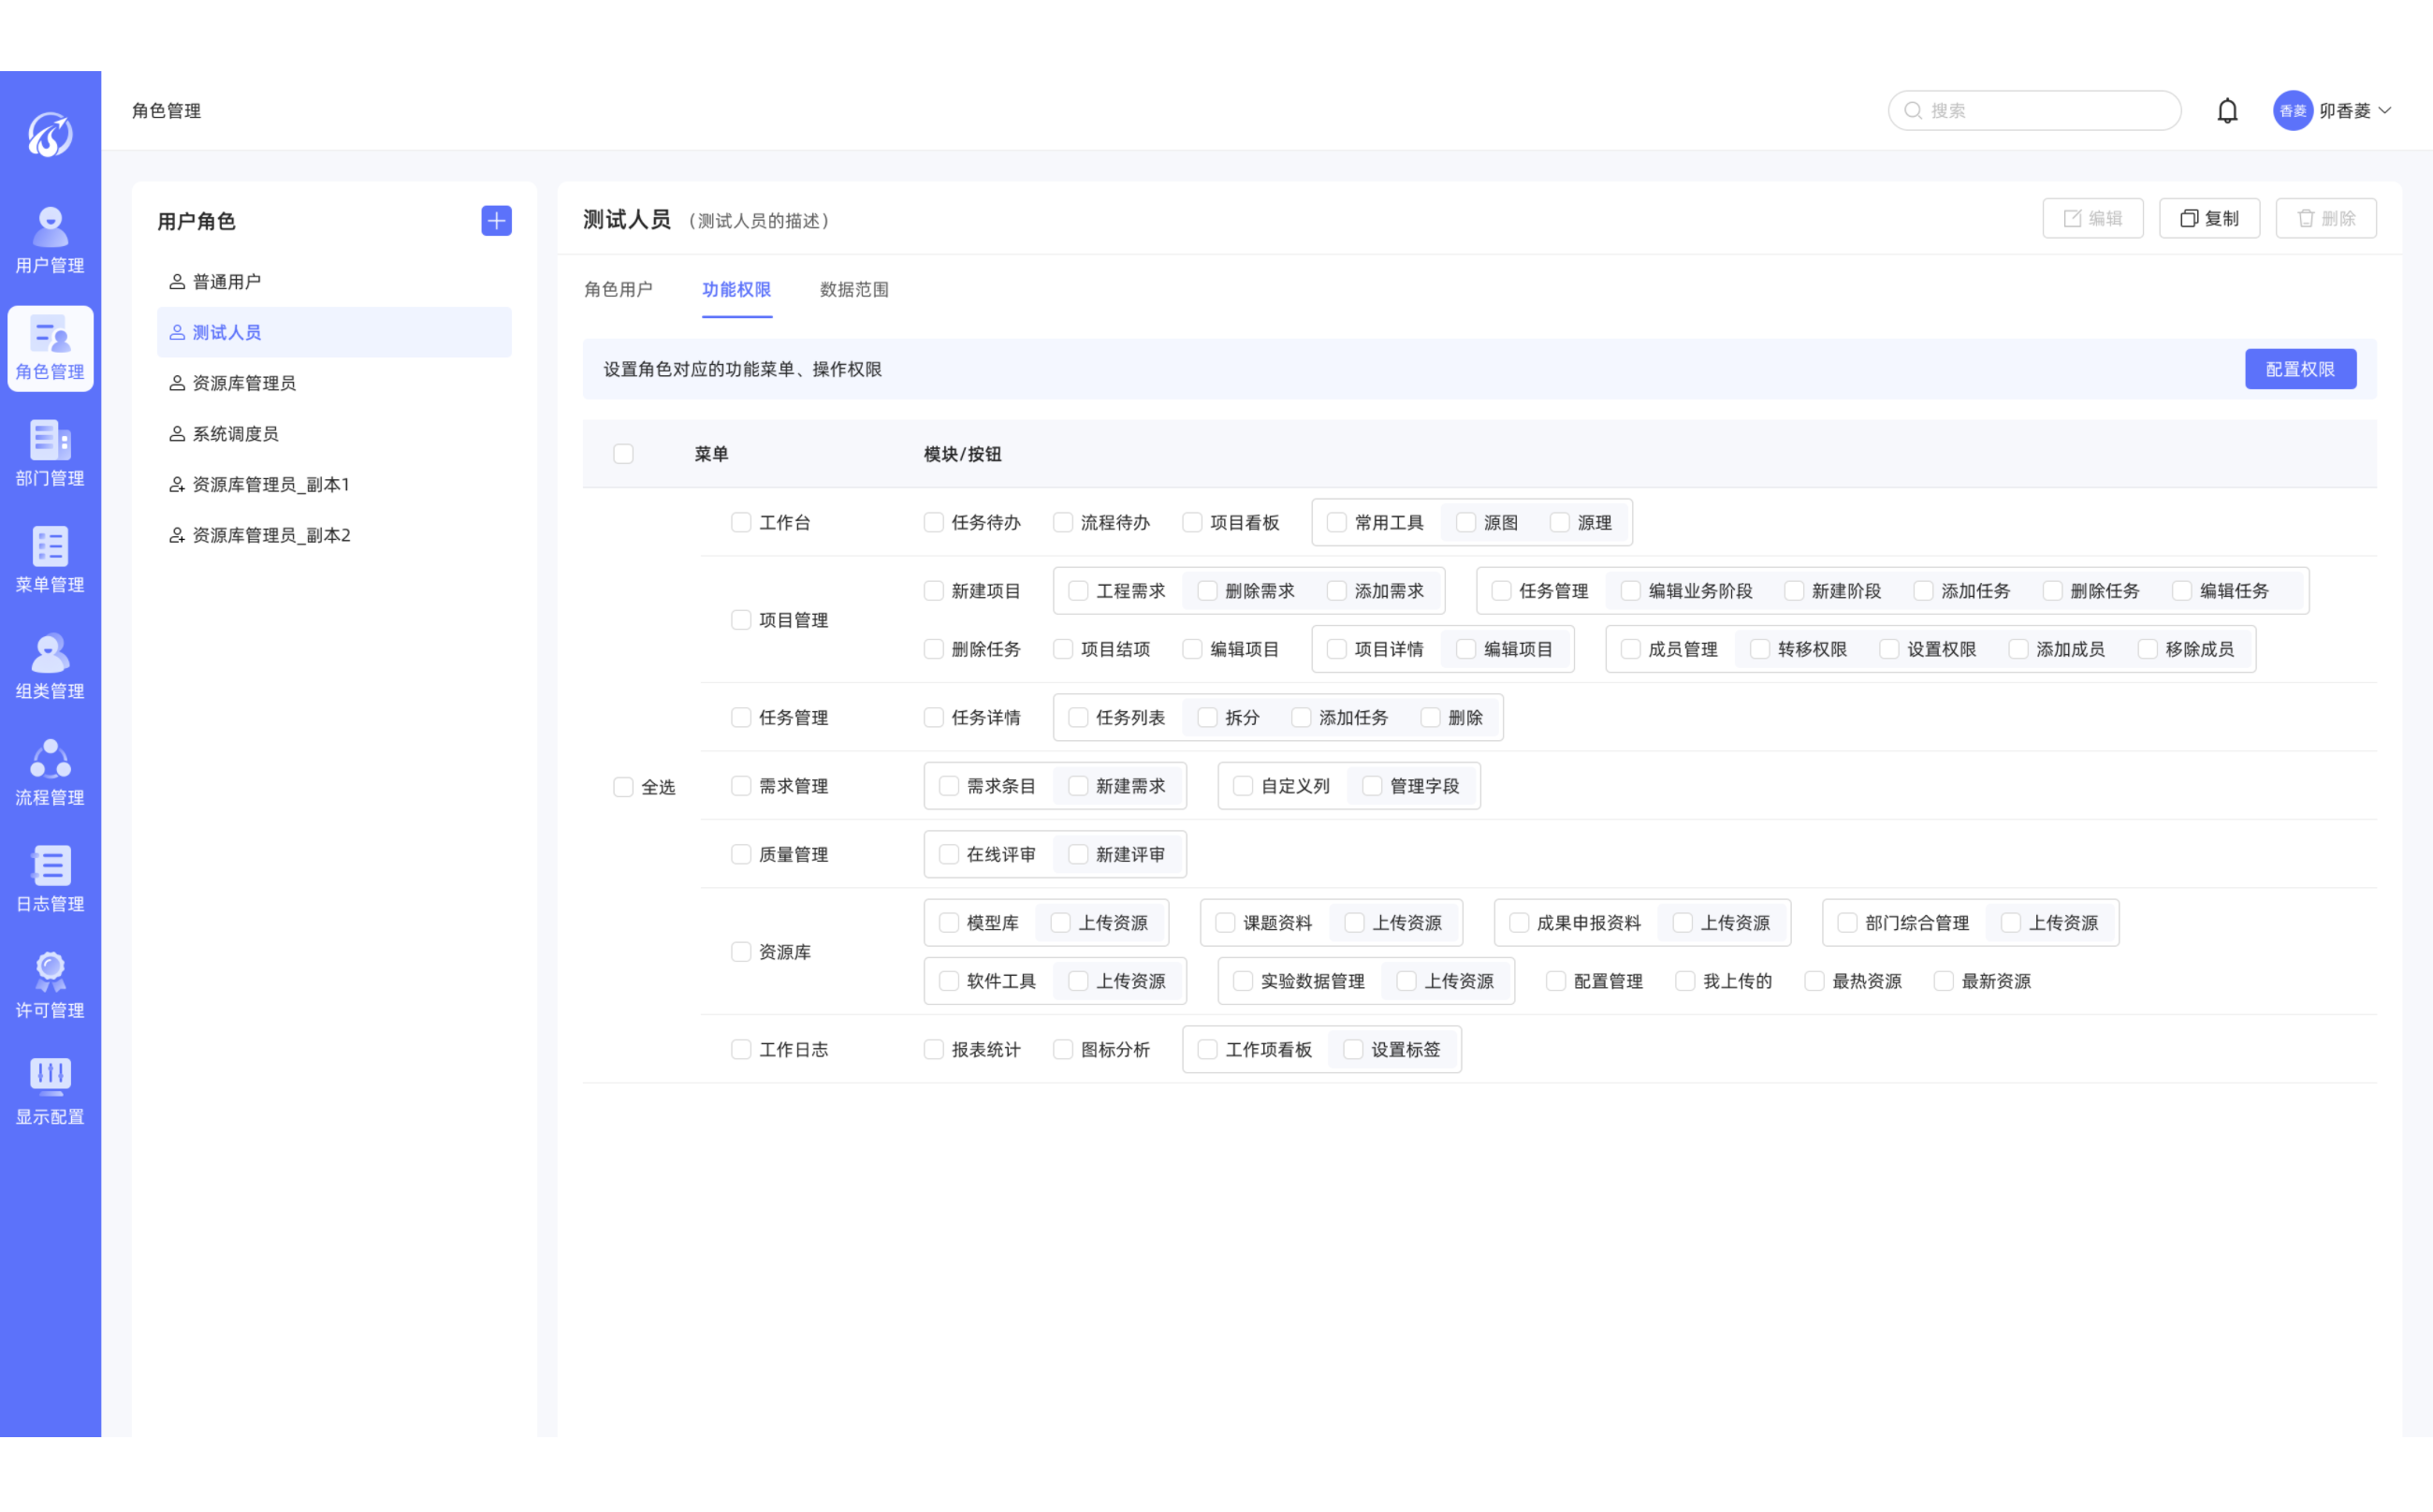Check the 质量管理 menu checkbox
This screenshot has height=1512, width=2433.
(741, 854)
